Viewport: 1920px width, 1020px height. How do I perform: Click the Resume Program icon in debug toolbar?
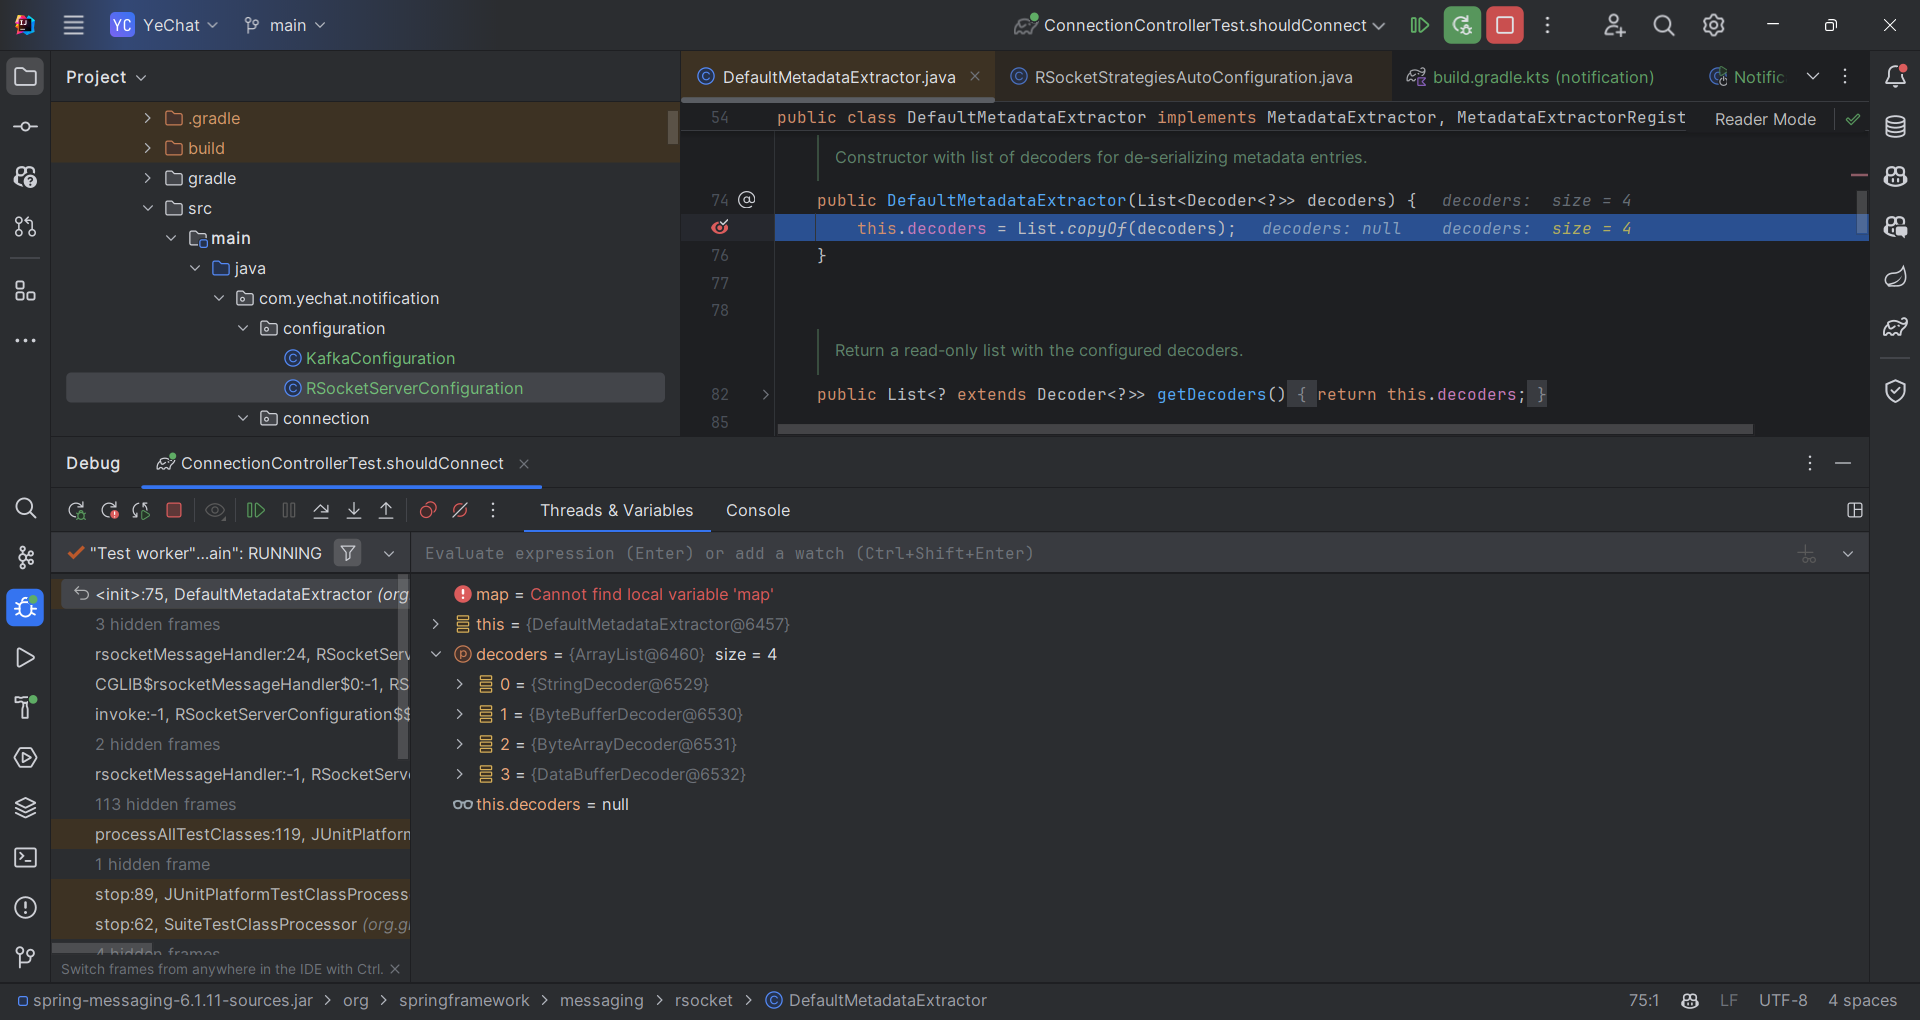[x=256, y=511]
